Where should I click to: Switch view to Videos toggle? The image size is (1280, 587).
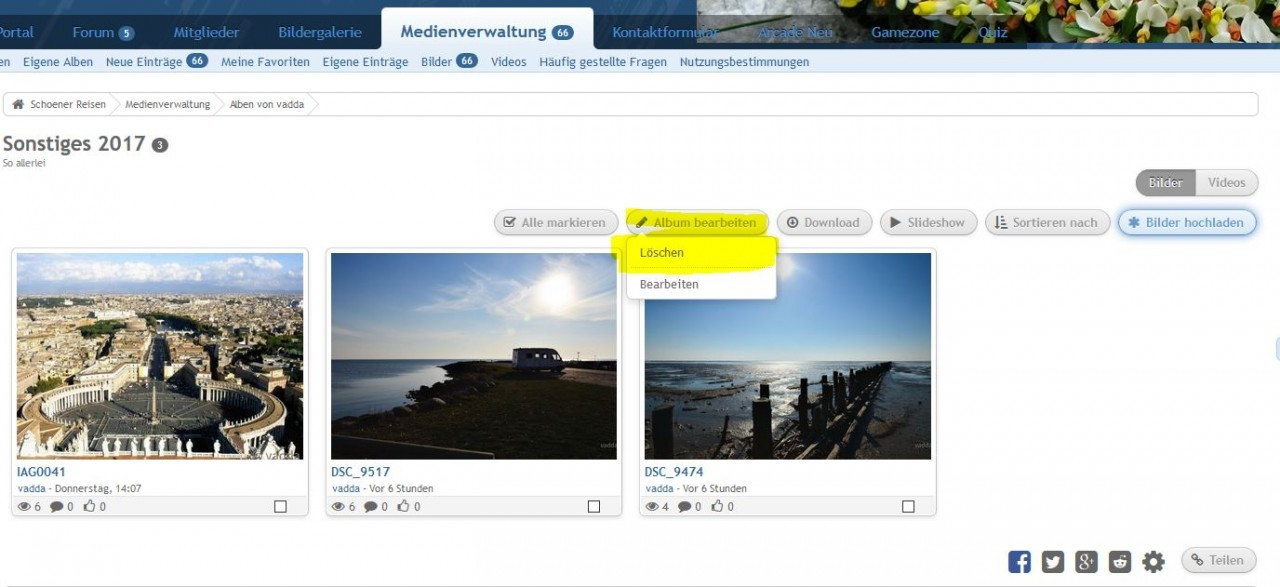pyautogui.click(x=1227, y=182)
